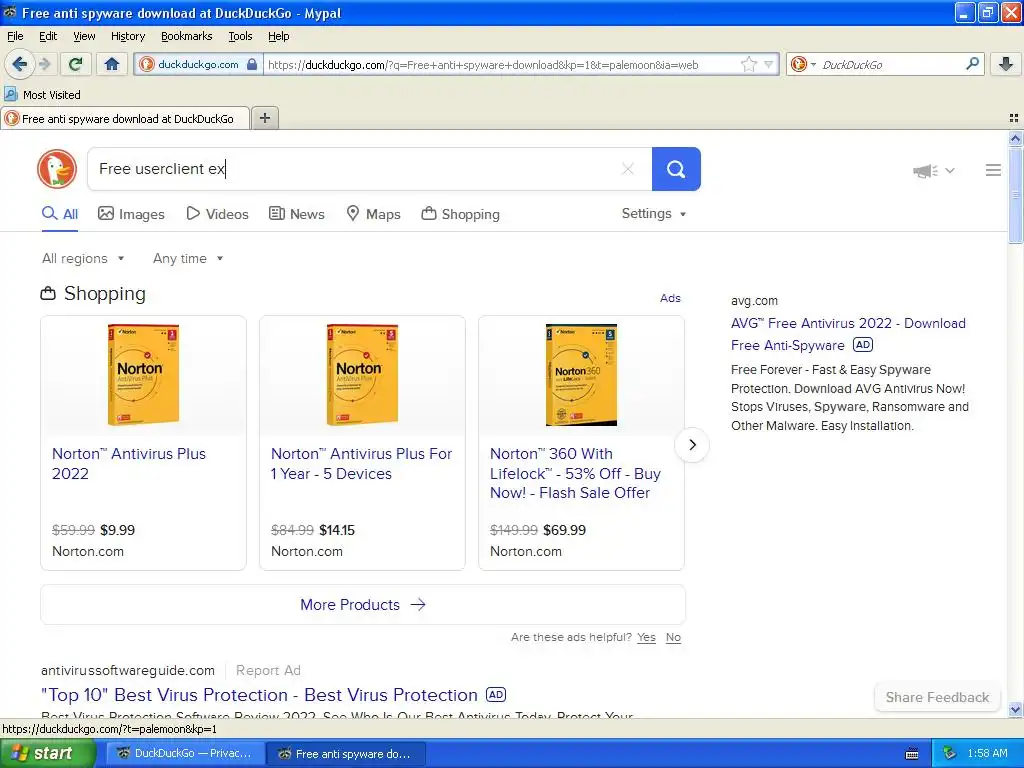Click Norton 360 Lifelock box image
Image resolution: width=1024 pixels, height=768 pixels.
tap(581, 375)
